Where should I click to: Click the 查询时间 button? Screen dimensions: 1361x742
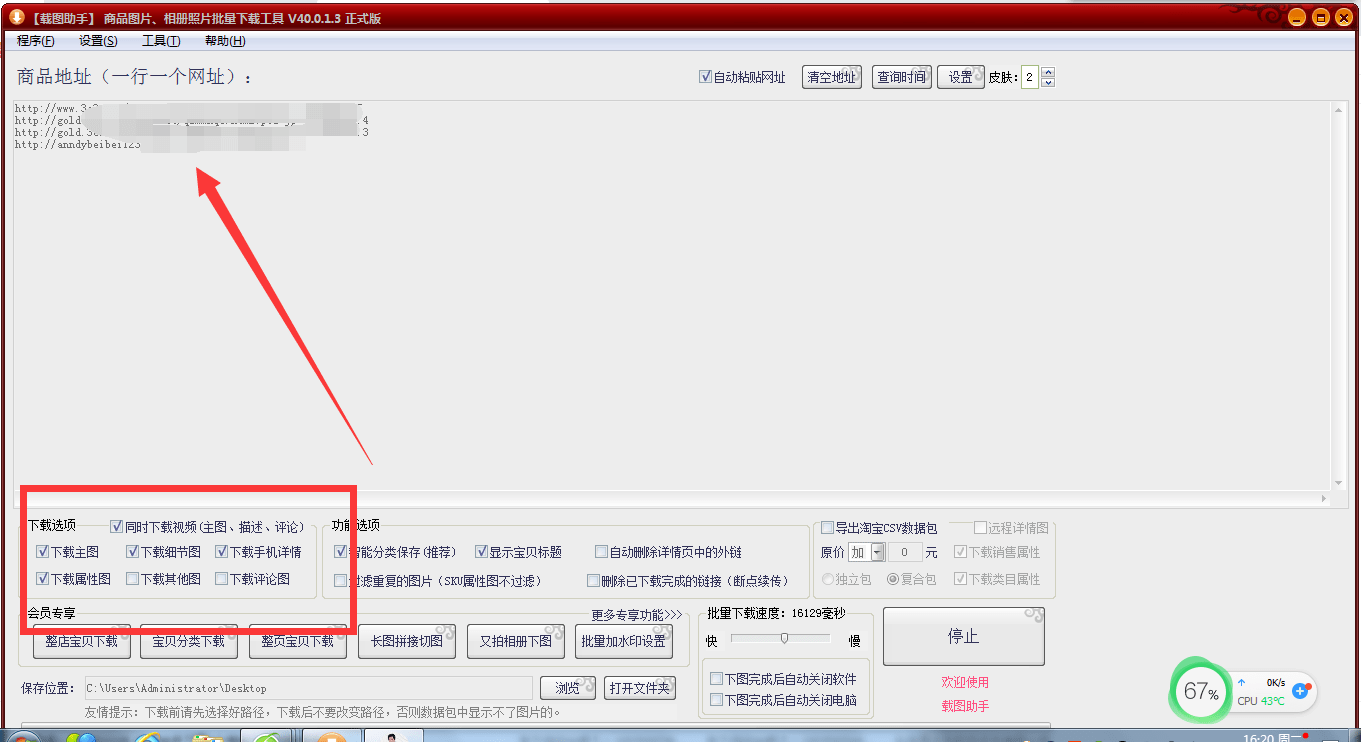(x=902, y=77)
